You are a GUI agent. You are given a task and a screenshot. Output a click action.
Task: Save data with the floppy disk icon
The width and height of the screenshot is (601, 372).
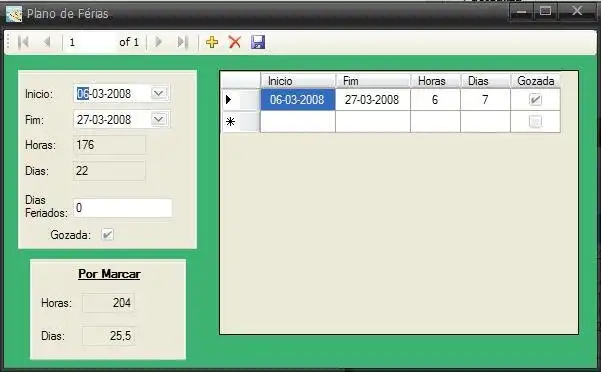[258, 42]
